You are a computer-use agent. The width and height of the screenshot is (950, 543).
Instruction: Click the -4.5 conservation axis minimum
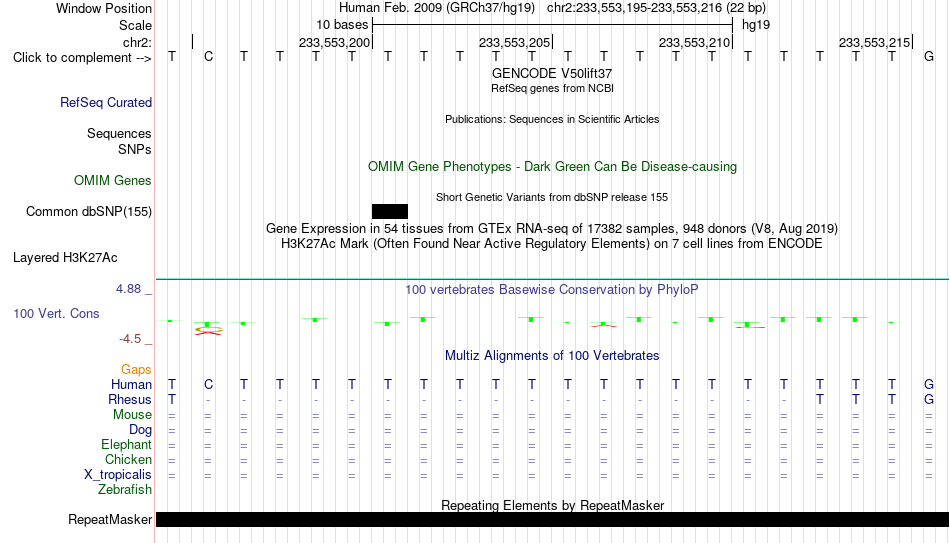[130, 339]
